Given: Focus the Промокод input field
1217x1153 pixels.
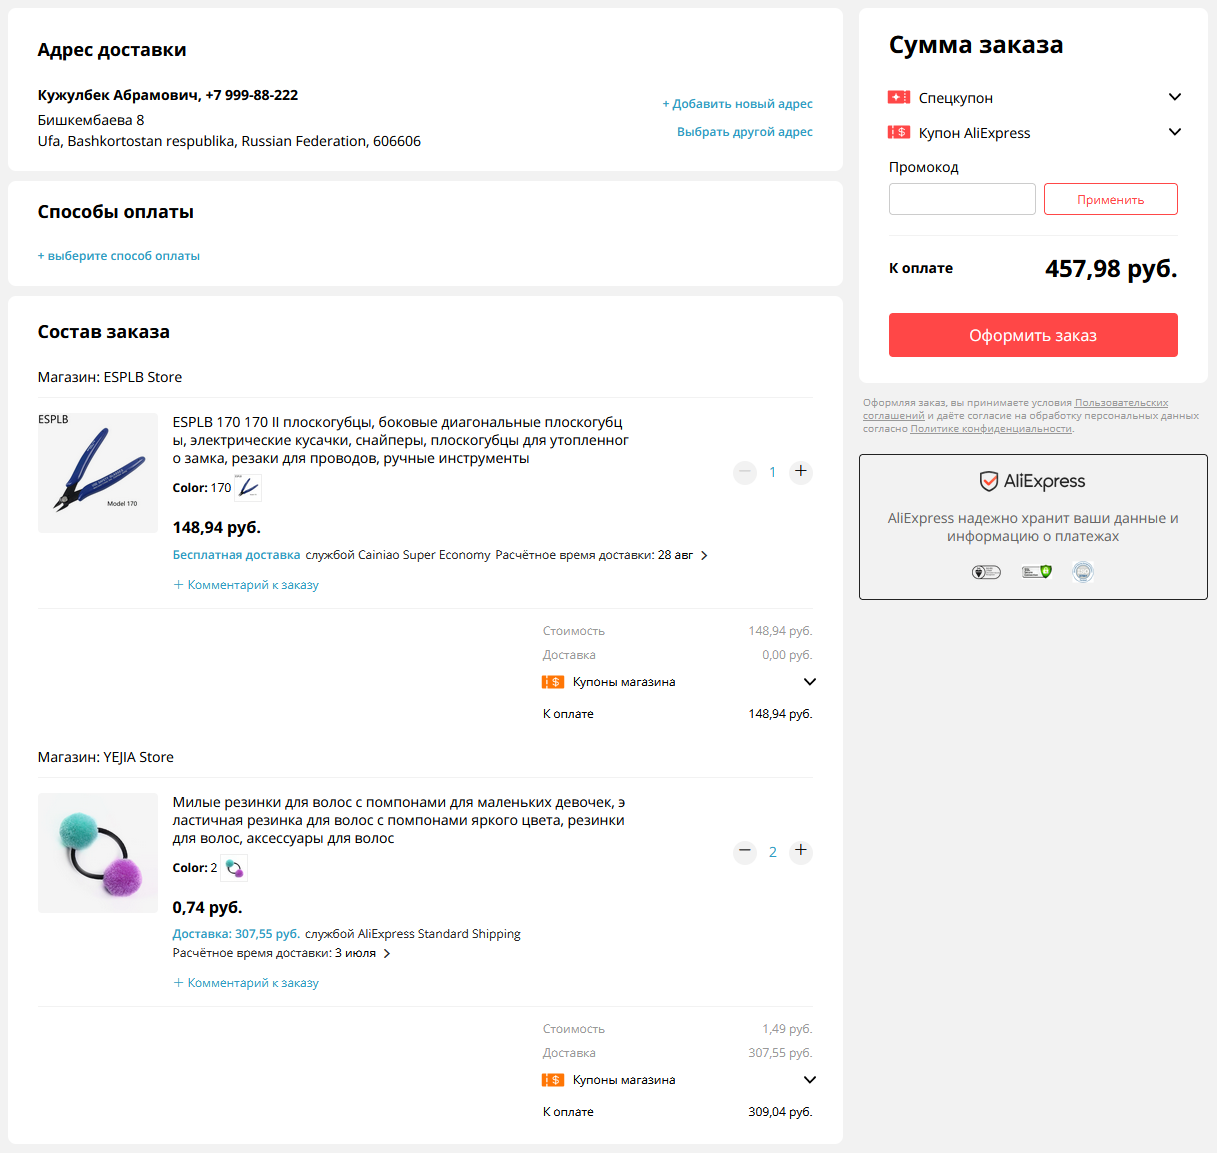Looking at the screenshot, I should point(962,199).
